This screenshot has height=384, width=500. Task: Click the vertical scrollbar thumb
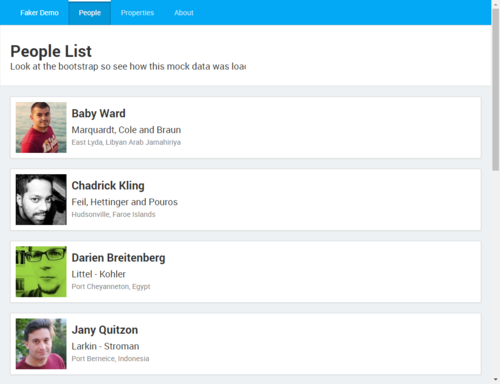coord(496,89)
